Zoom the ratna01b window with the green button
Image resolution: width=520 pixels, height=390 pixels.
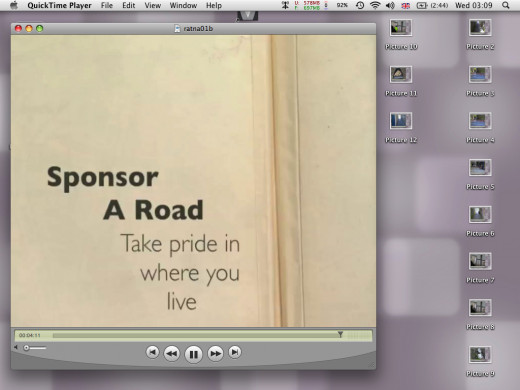pyautogui.click(x=40, y=29)
